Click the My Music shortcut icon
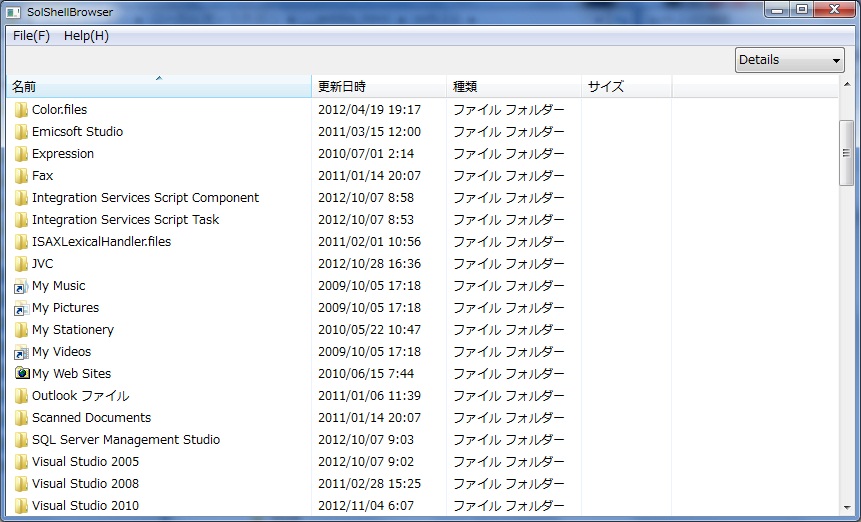The image size is (861, 522). click(21, 286)
